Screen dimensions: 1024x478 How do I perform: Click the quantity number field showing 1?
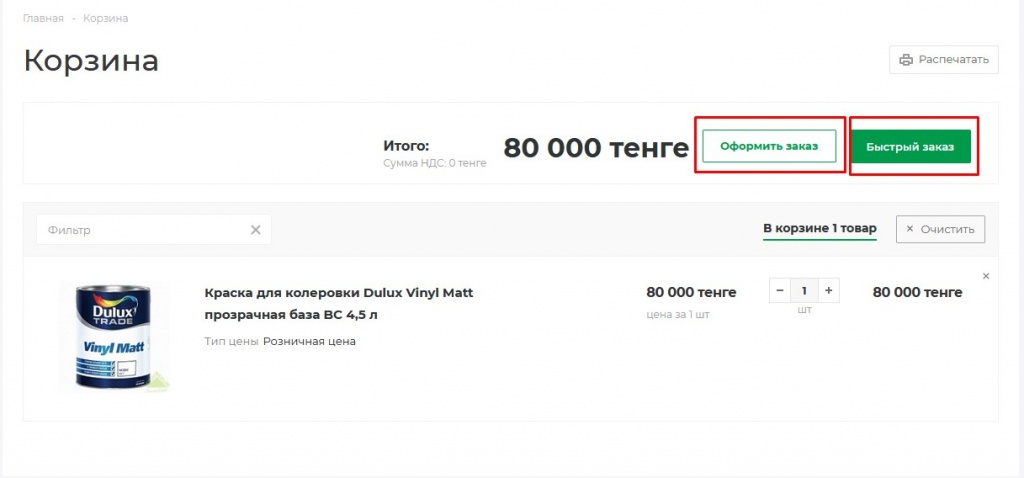804,292
